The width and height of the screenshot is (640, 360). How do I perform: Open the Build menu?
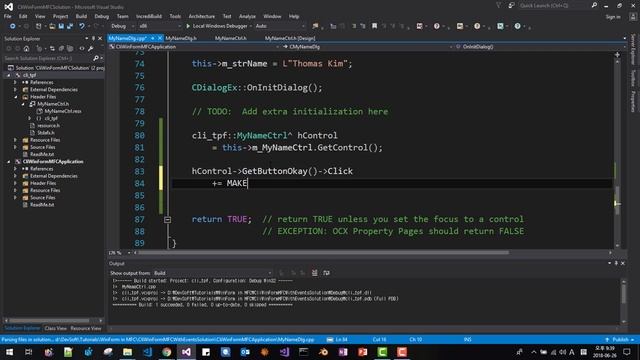[x=81, y=16]
